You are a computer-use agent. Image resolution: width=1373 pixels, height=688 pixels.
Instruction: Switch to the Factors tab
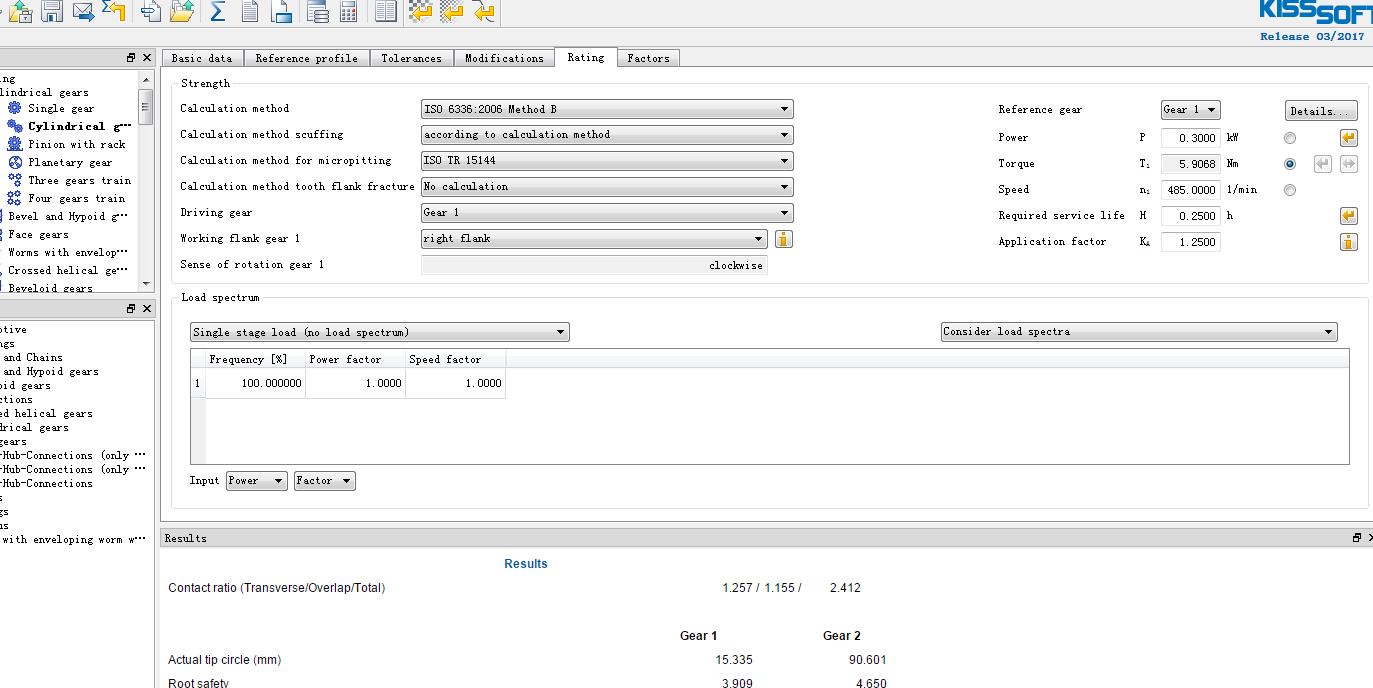(649, 58)
